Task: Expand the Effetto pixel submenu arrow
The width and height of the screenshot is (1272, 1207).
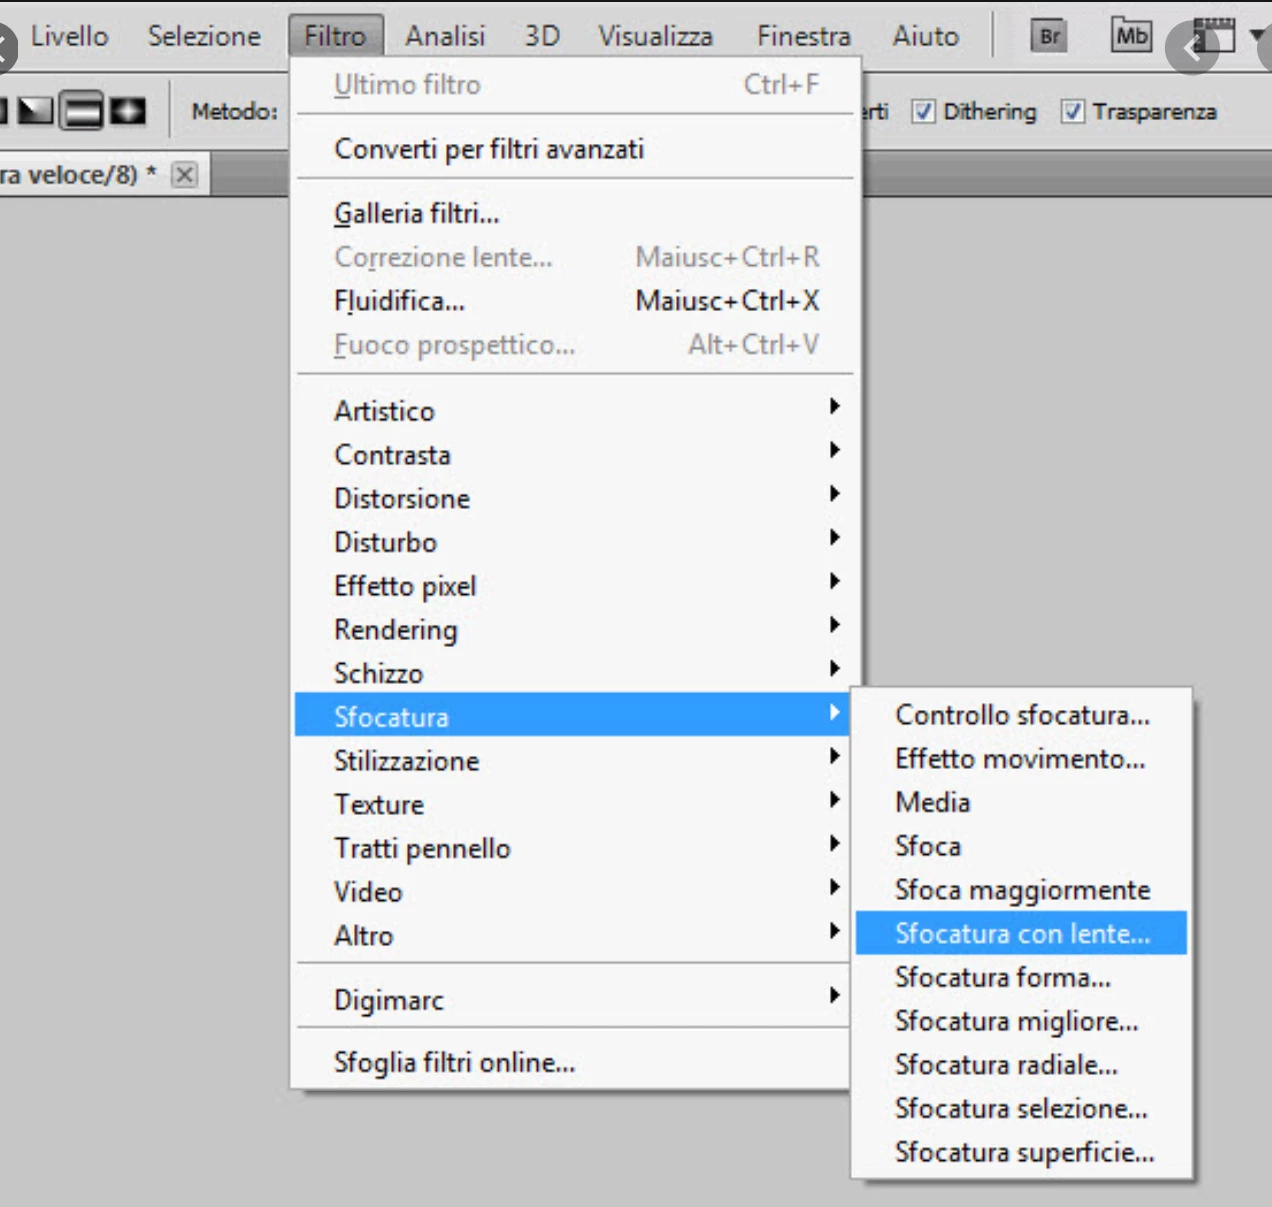Action: [x=834, y=581]
